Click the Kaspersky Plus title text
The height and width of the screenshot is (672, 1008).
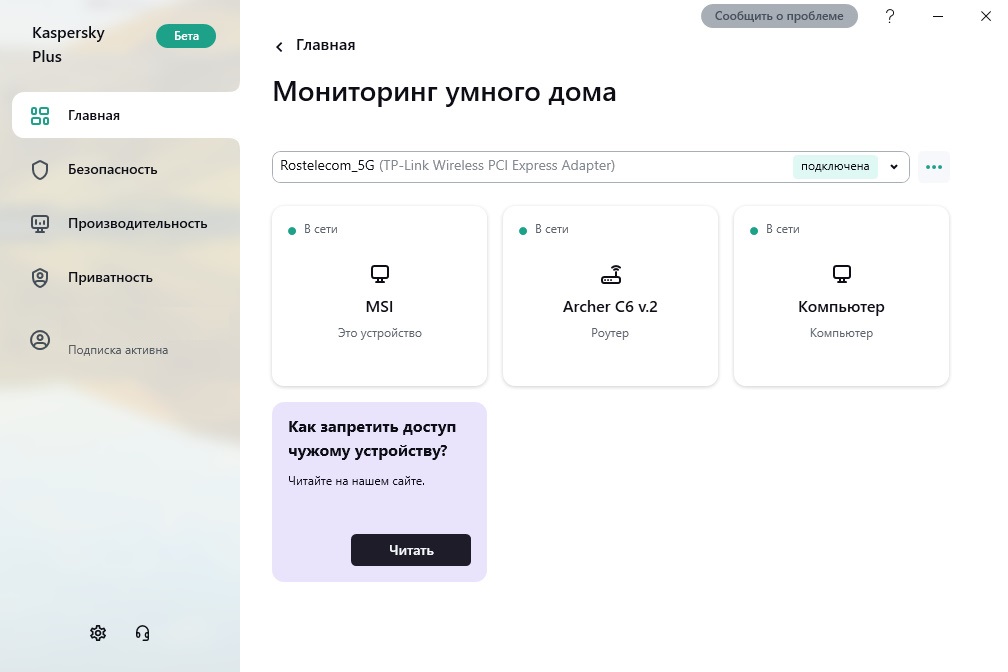[x=68, y=44]
